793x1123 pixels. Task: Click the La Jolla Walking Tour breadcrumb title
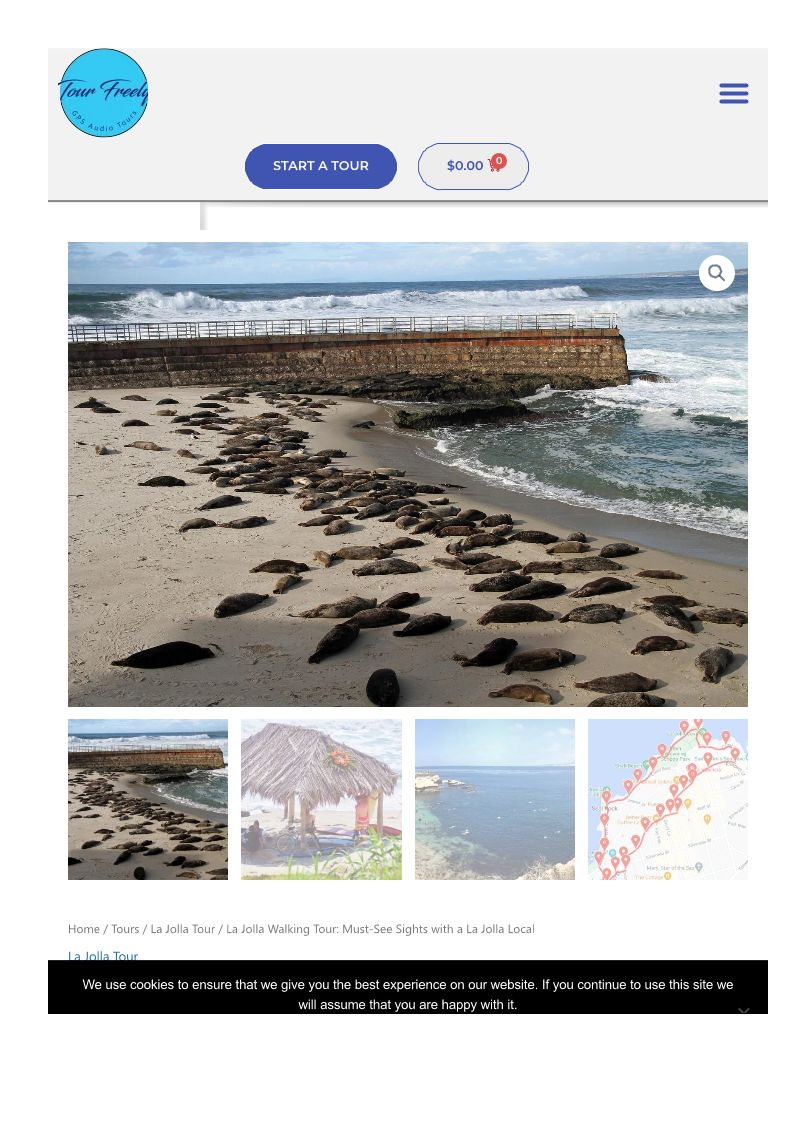pos(380,929)
